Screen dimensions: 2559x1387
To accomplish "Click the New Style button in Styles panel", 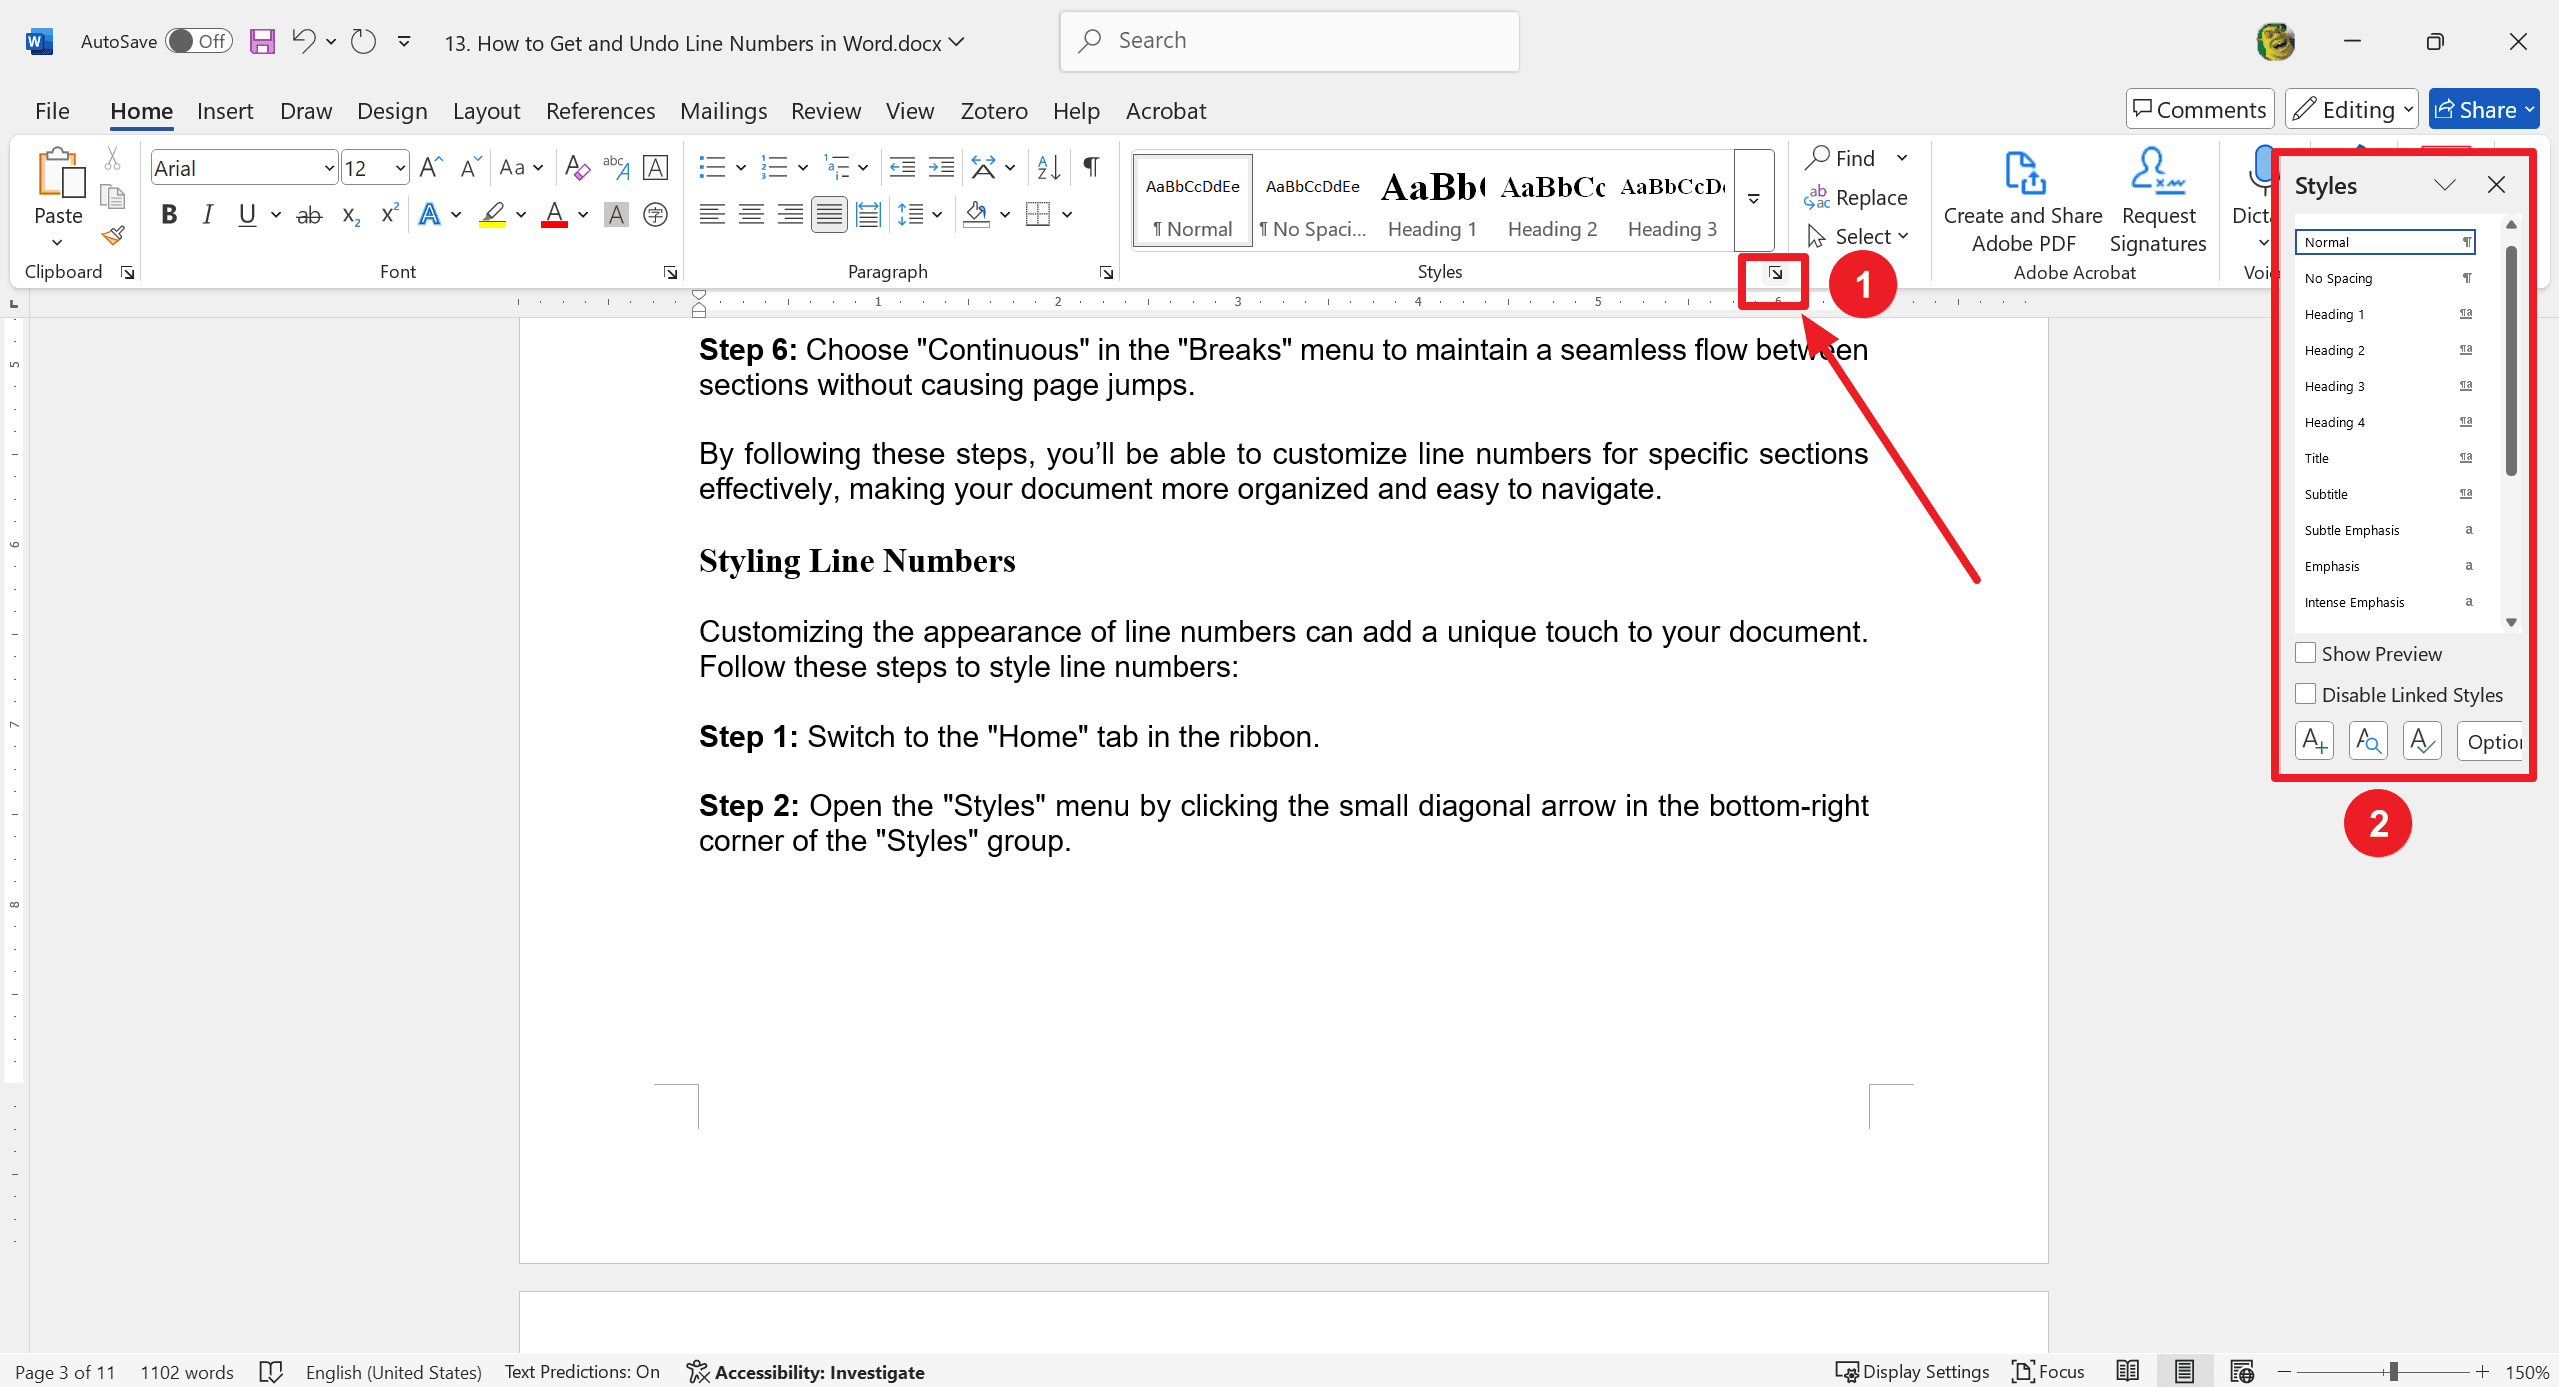I will 2315,741.
